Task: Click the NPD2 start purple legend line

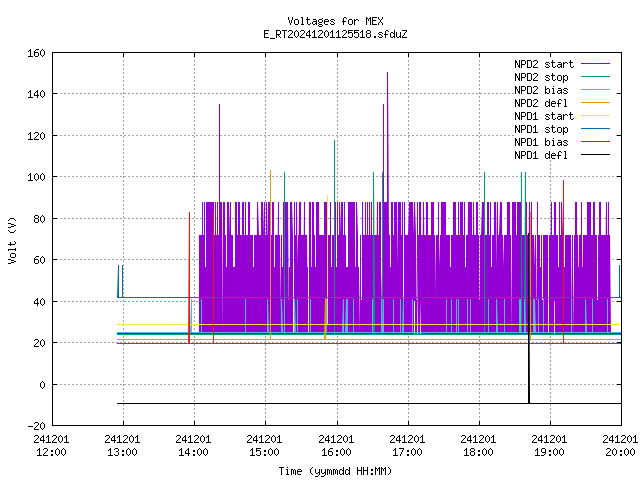Action: [x=595, y=64]
